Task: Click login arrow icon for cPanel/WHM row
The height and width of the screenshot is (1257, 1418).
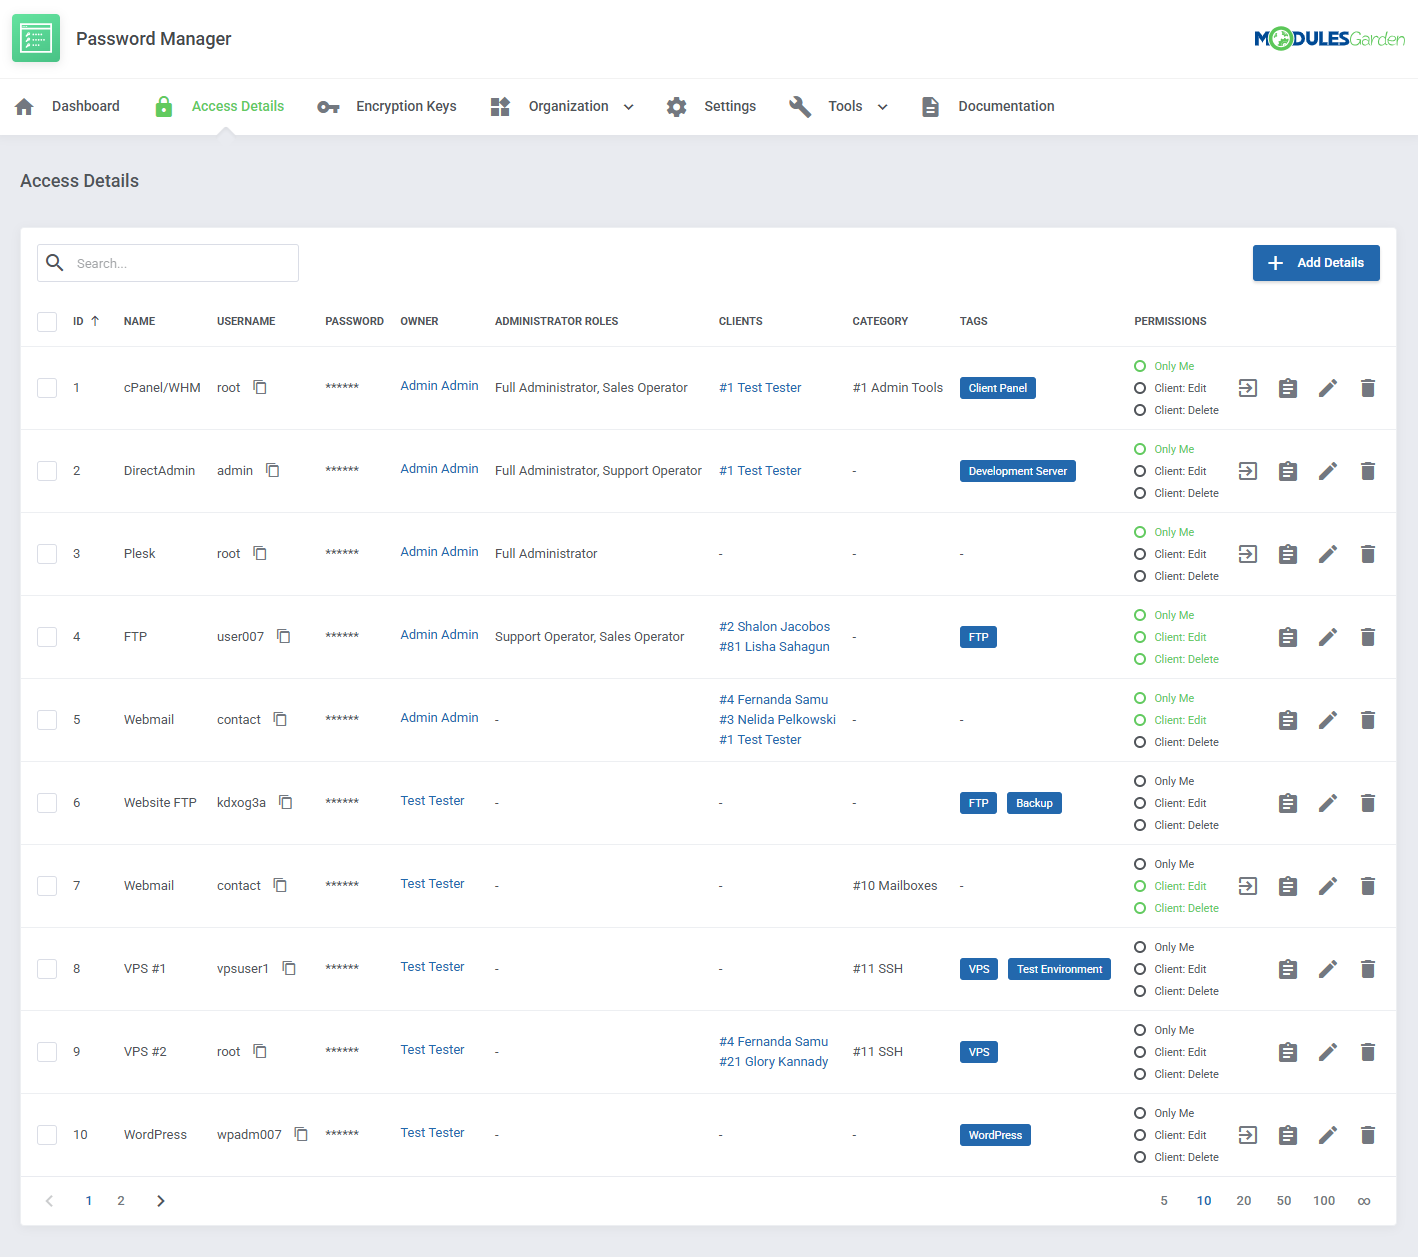Action: [1247, 388]
